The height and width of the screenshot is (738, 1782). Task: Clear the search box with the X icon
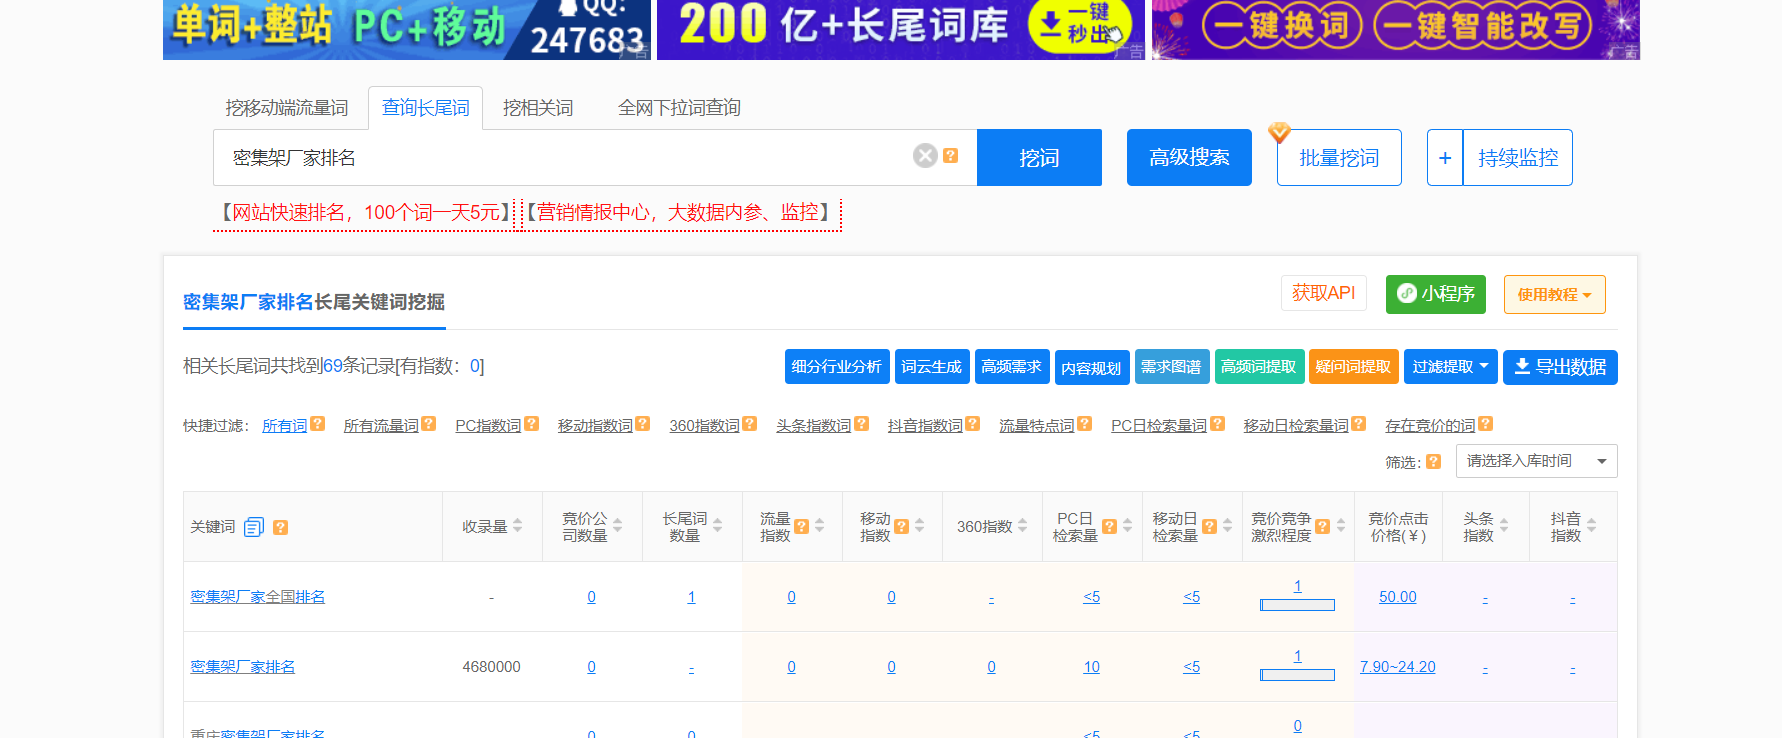pos(925,156)
